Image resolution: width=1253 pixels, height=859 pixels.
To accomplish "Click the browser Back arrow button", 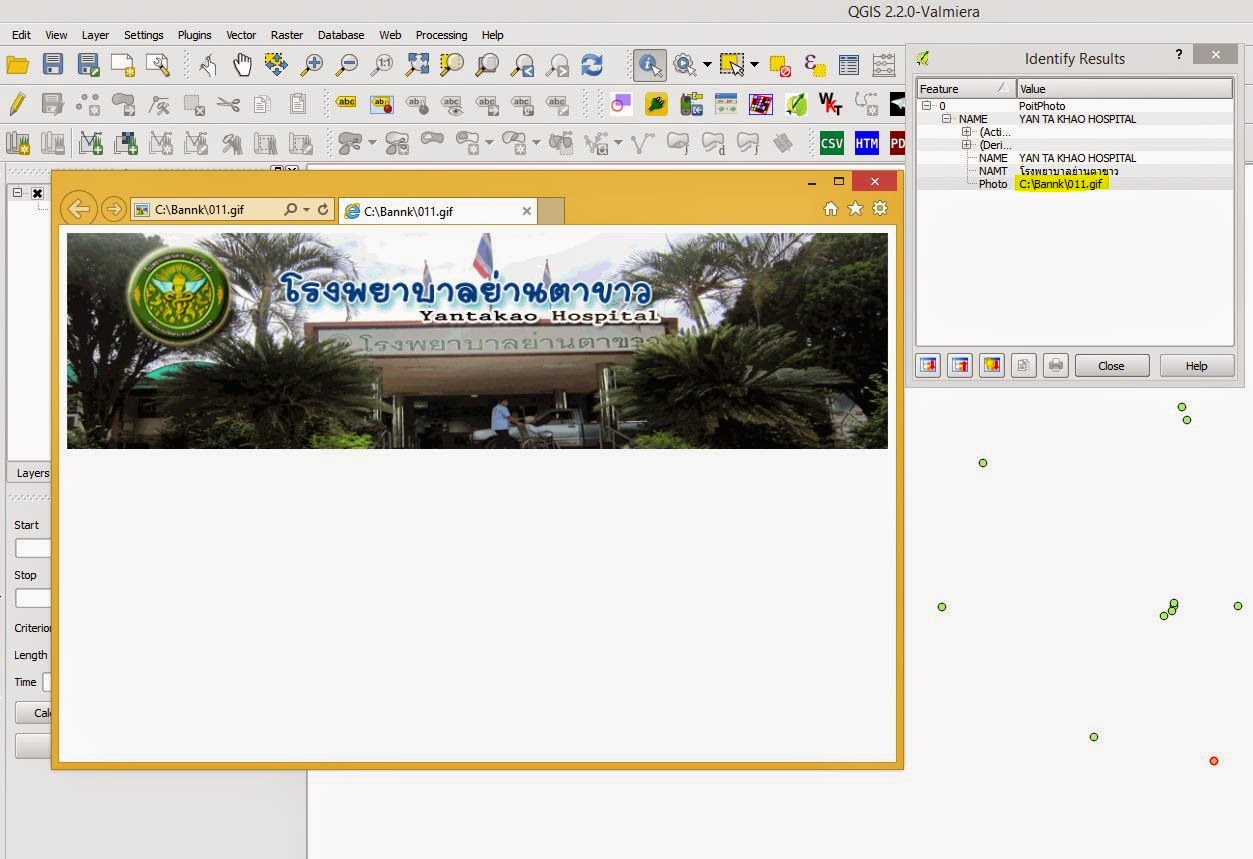I will point(79,209).
